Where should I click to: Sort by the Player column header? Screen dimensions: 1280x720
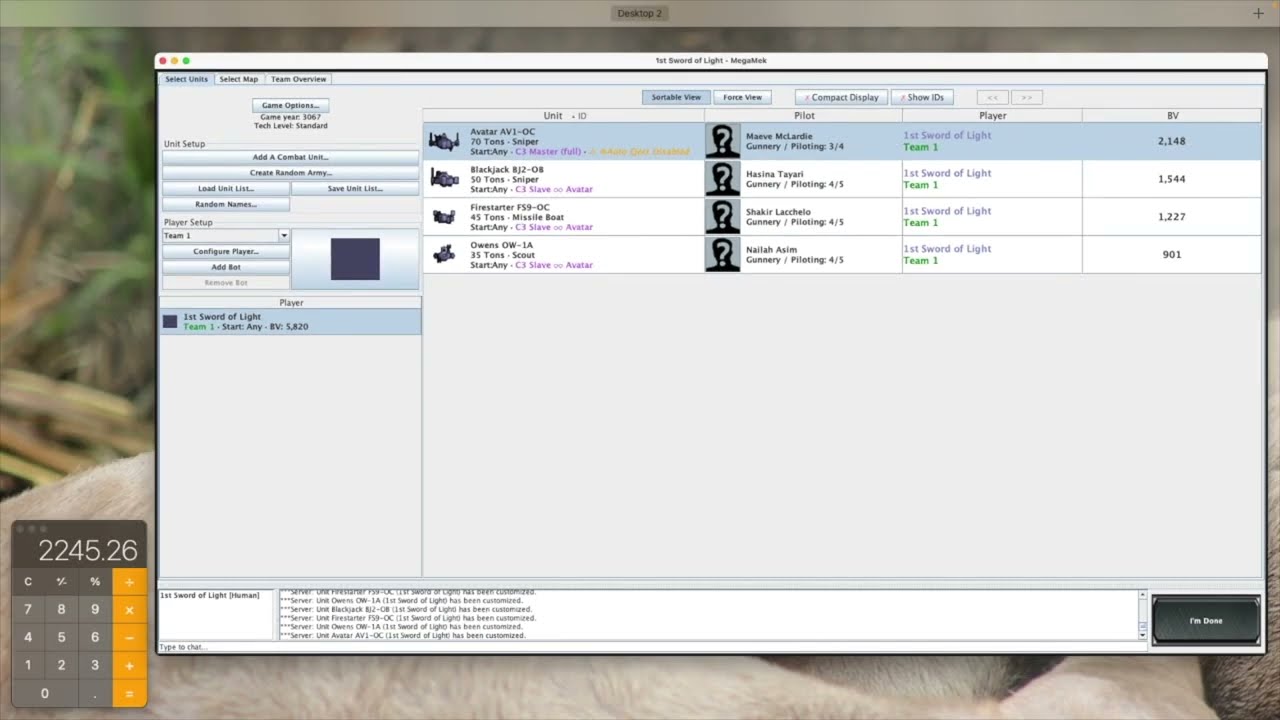pyautogui.click(x=992, y=116)
